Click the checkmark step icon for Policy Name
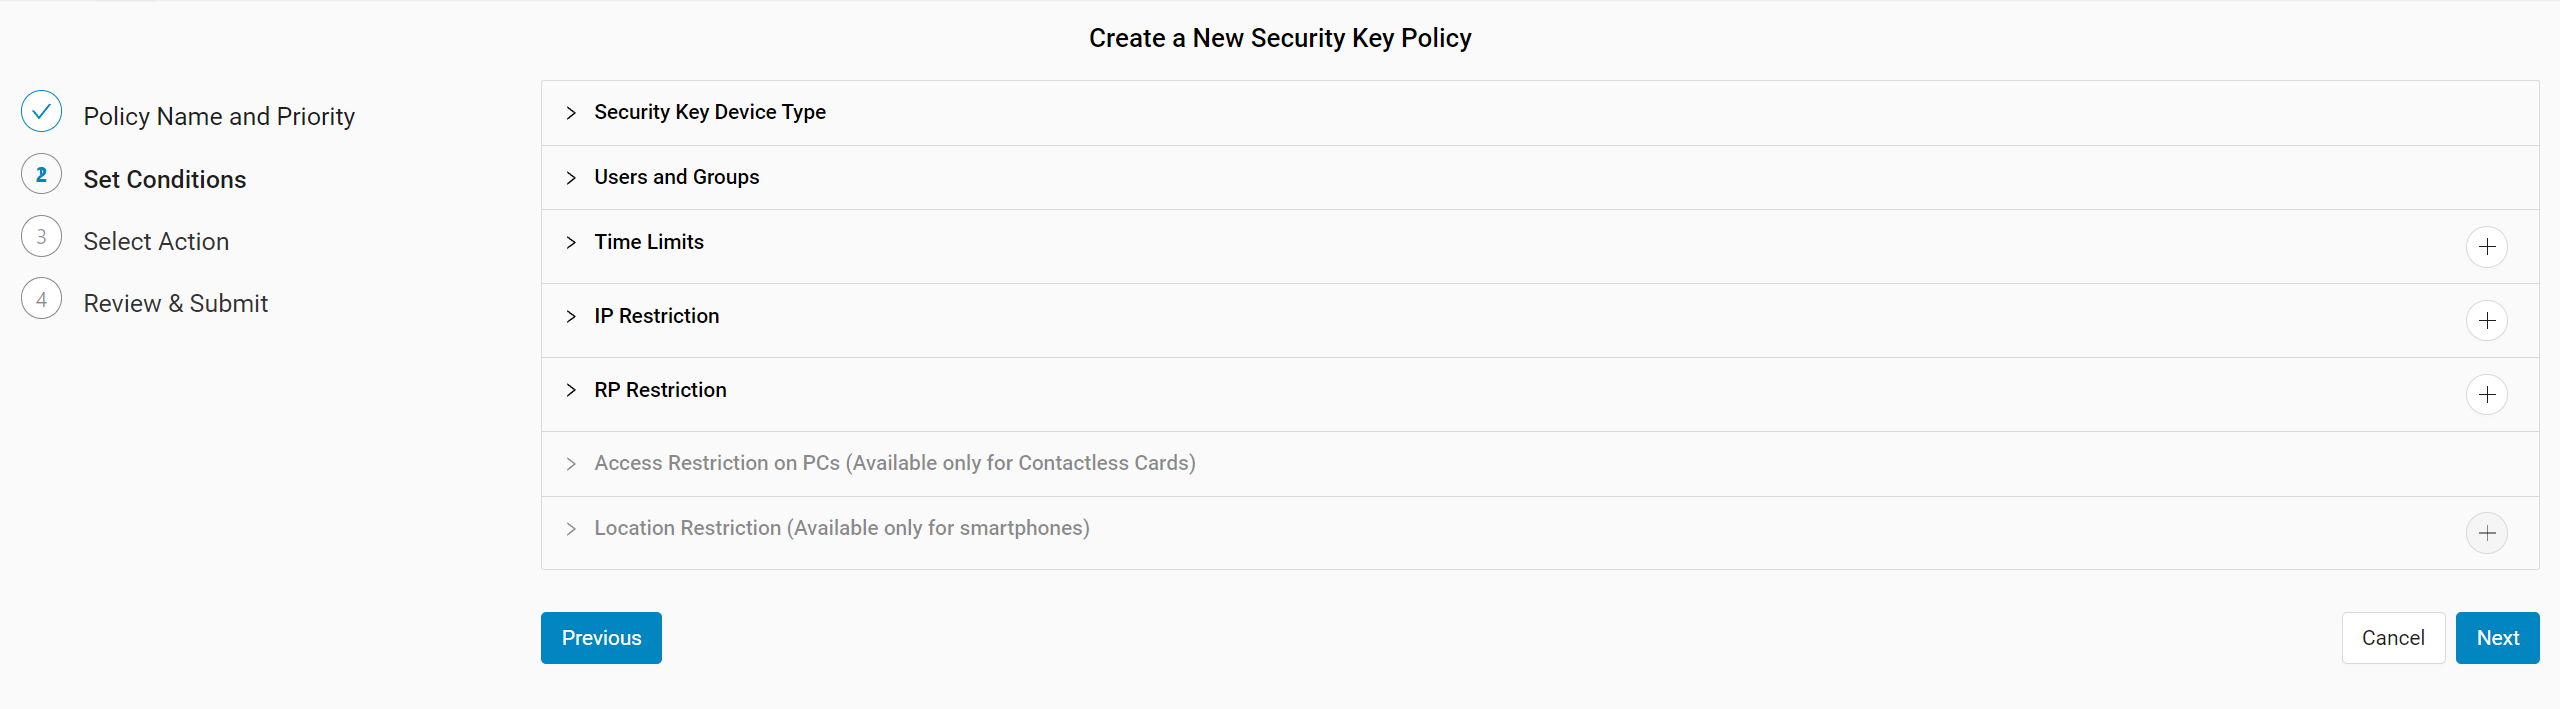 41,112
